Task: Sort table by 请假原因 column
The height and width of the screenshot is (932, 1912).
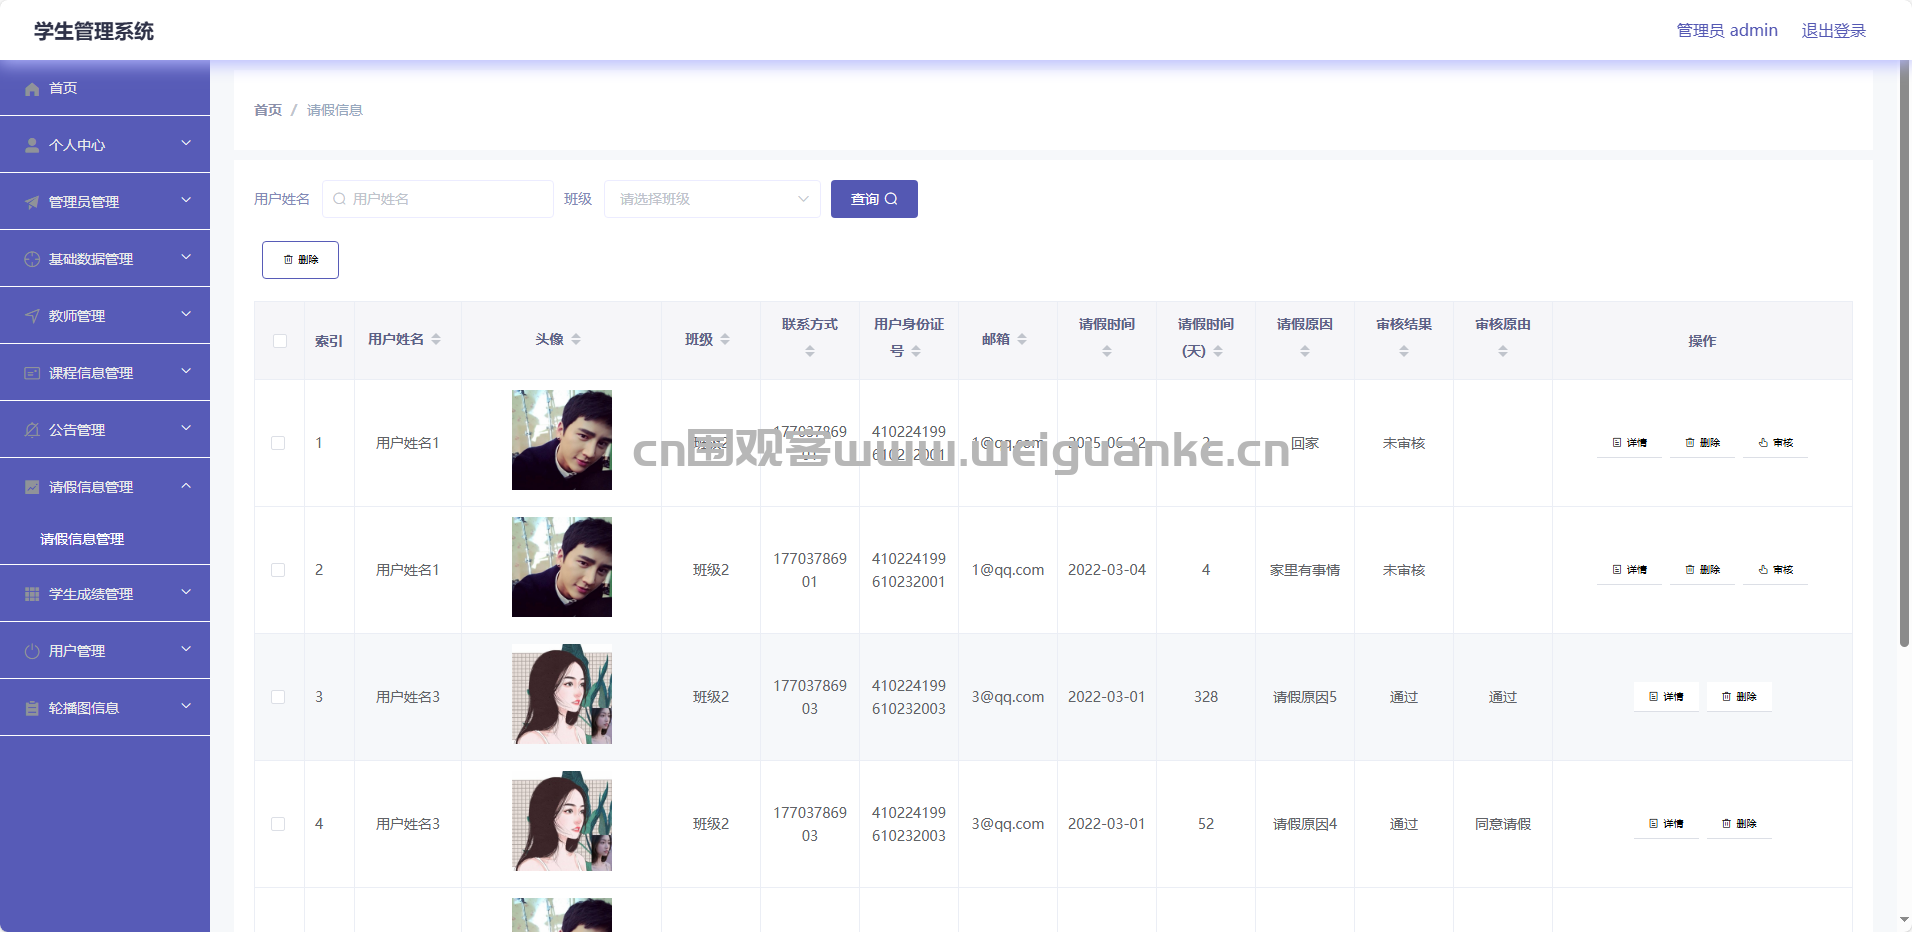Action: click(x=1305, y=351)
